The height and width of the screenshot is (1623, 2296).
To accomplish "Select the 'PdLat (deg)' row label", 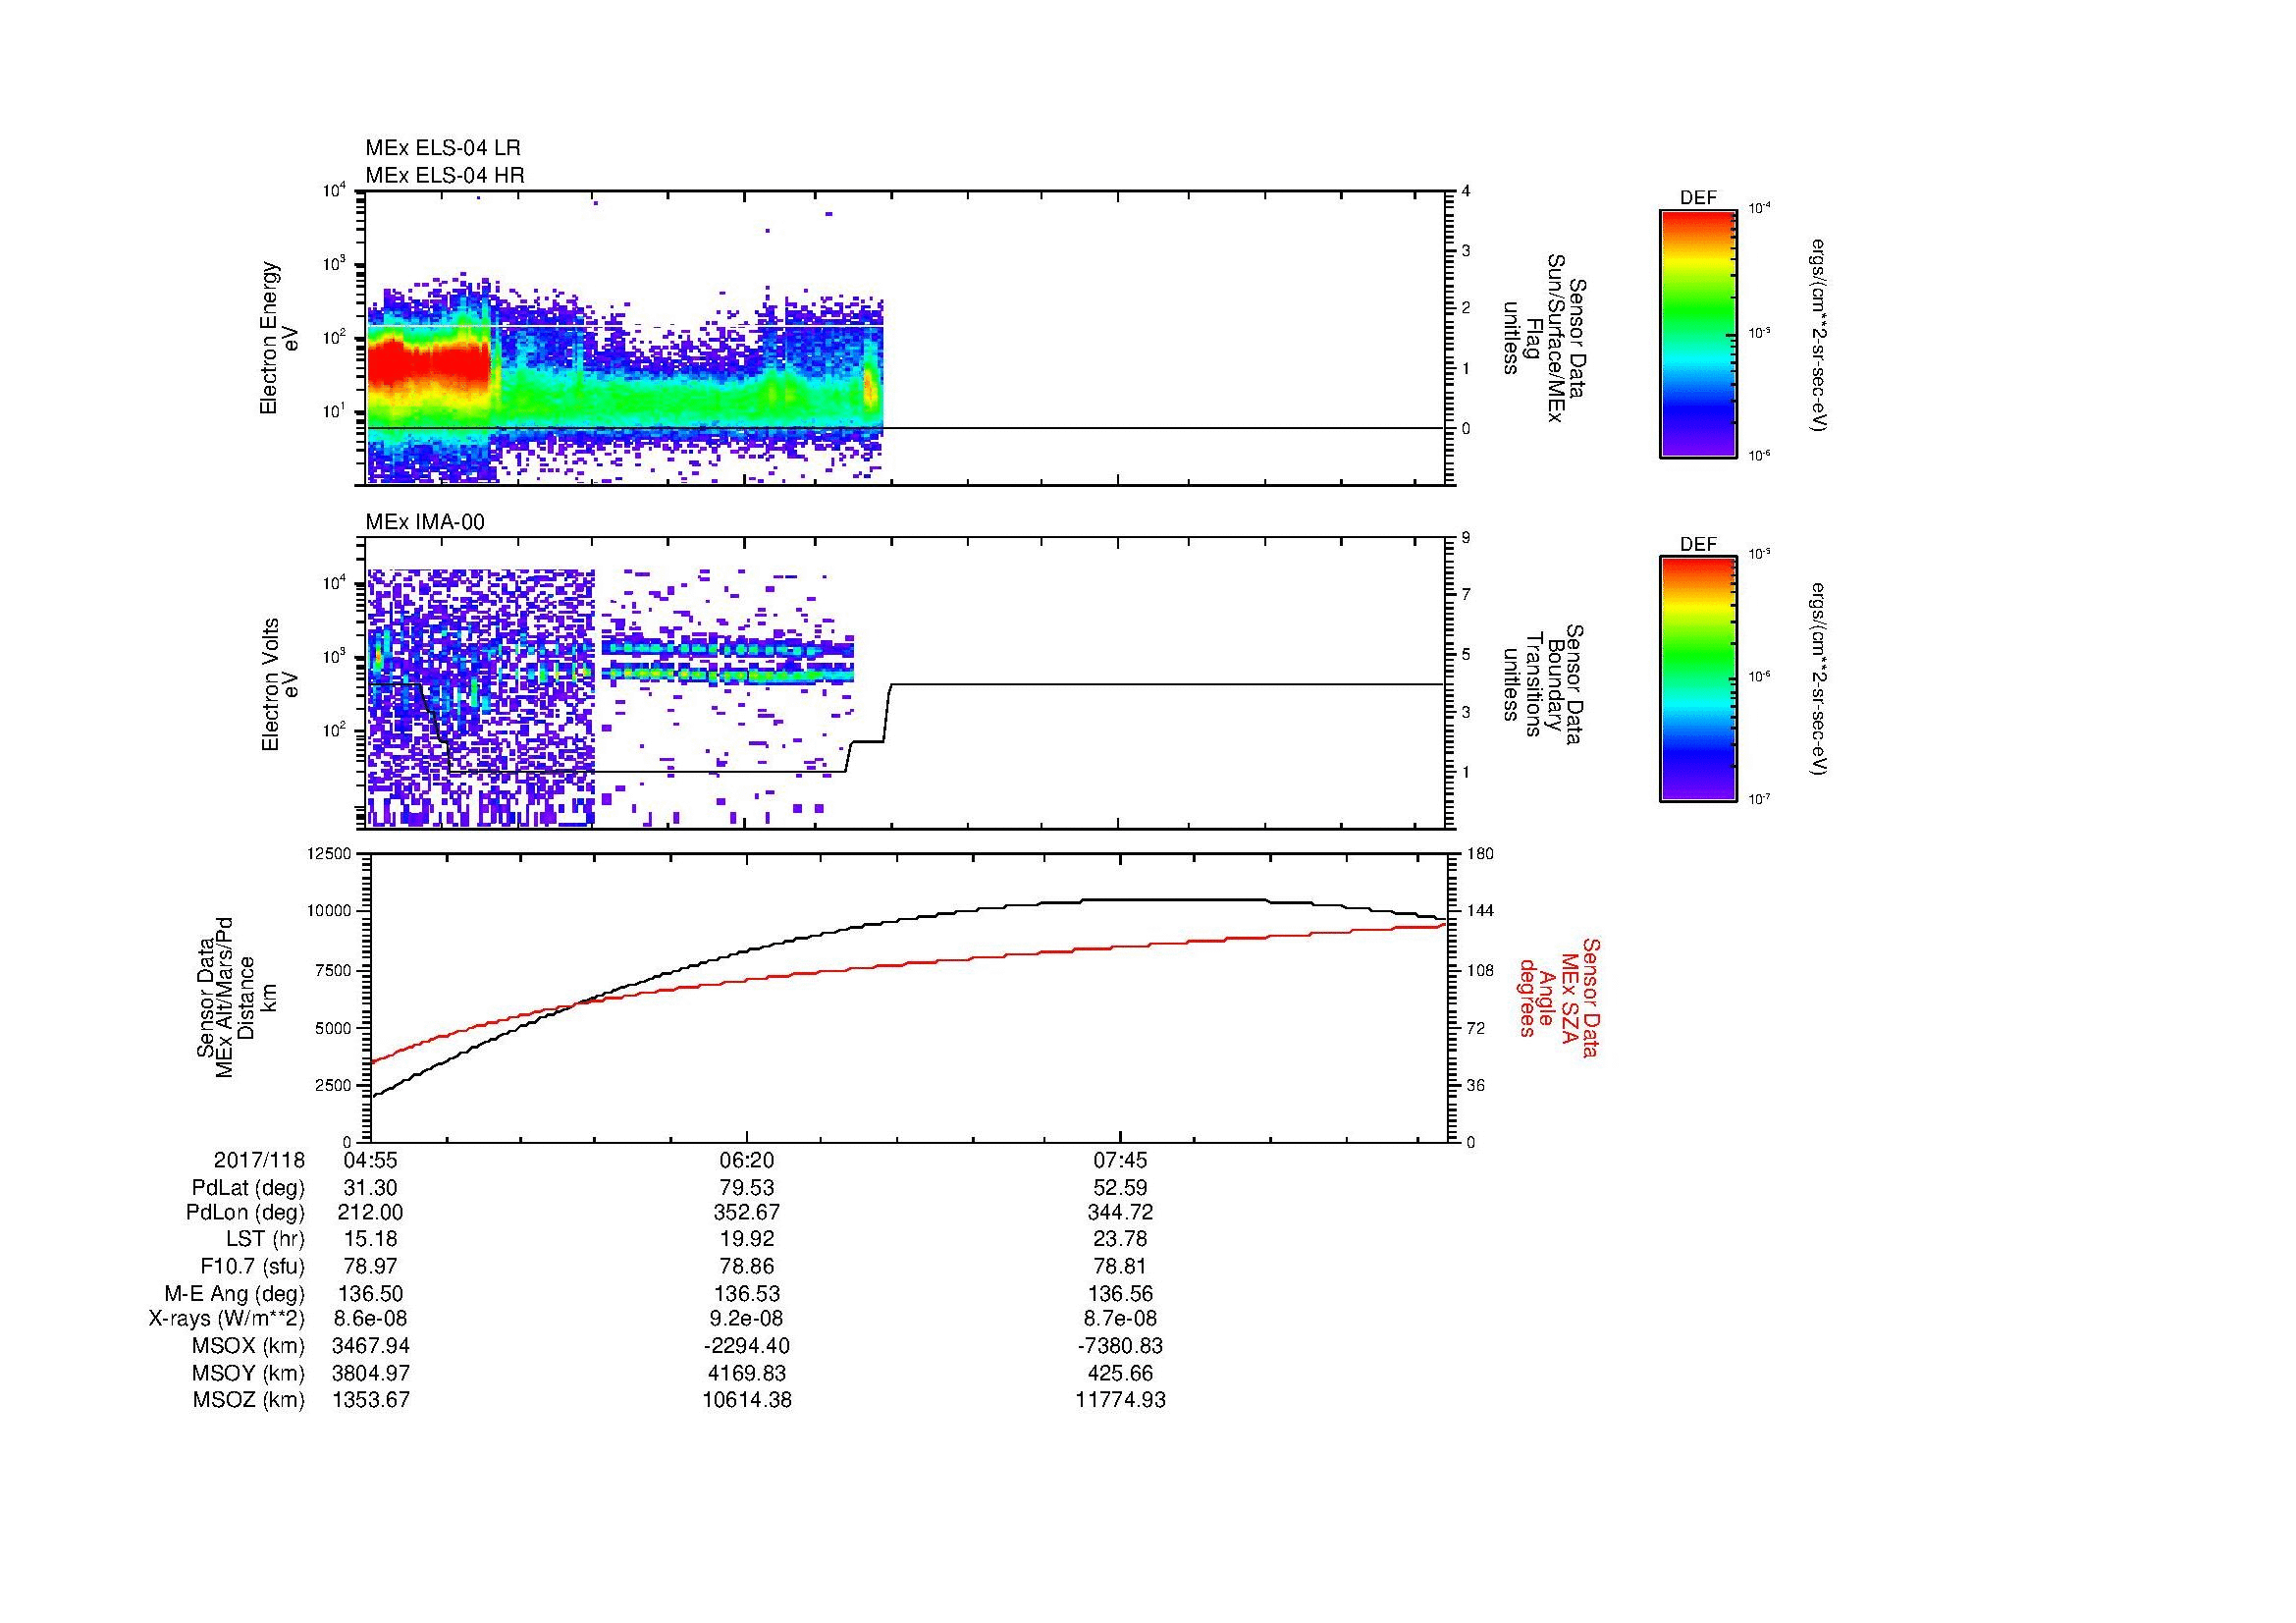I will [x=248, y=1188].
